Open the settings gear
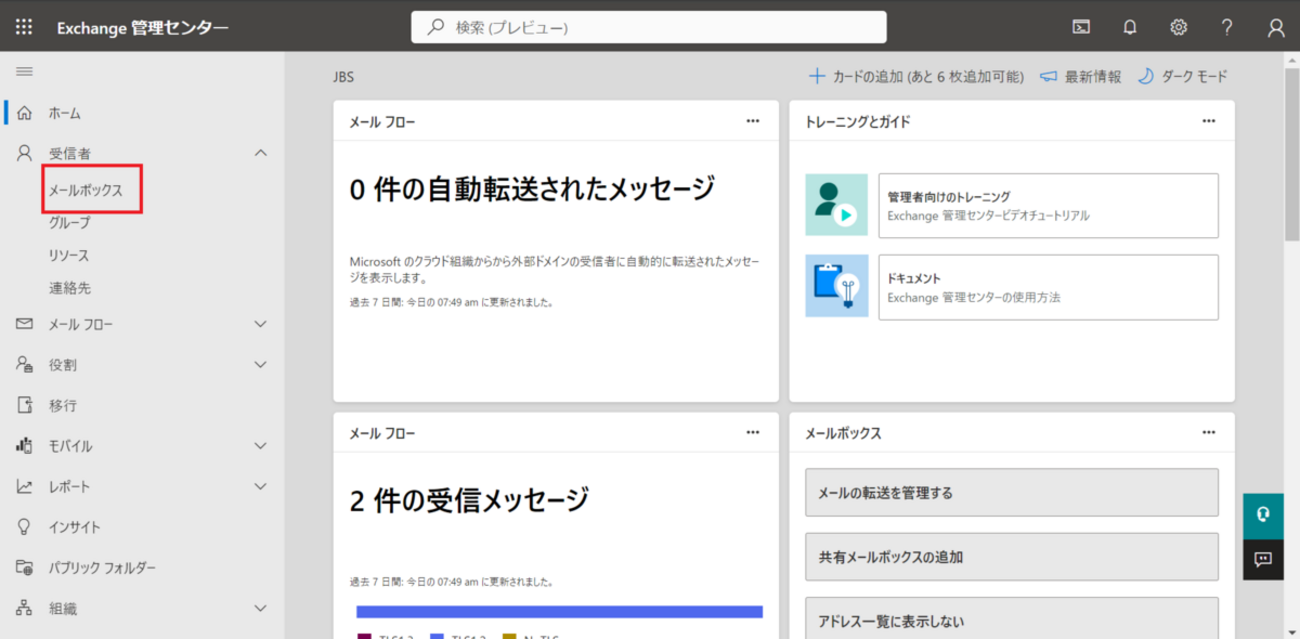The image size is (1300, 639). (x=1178, y=27)
